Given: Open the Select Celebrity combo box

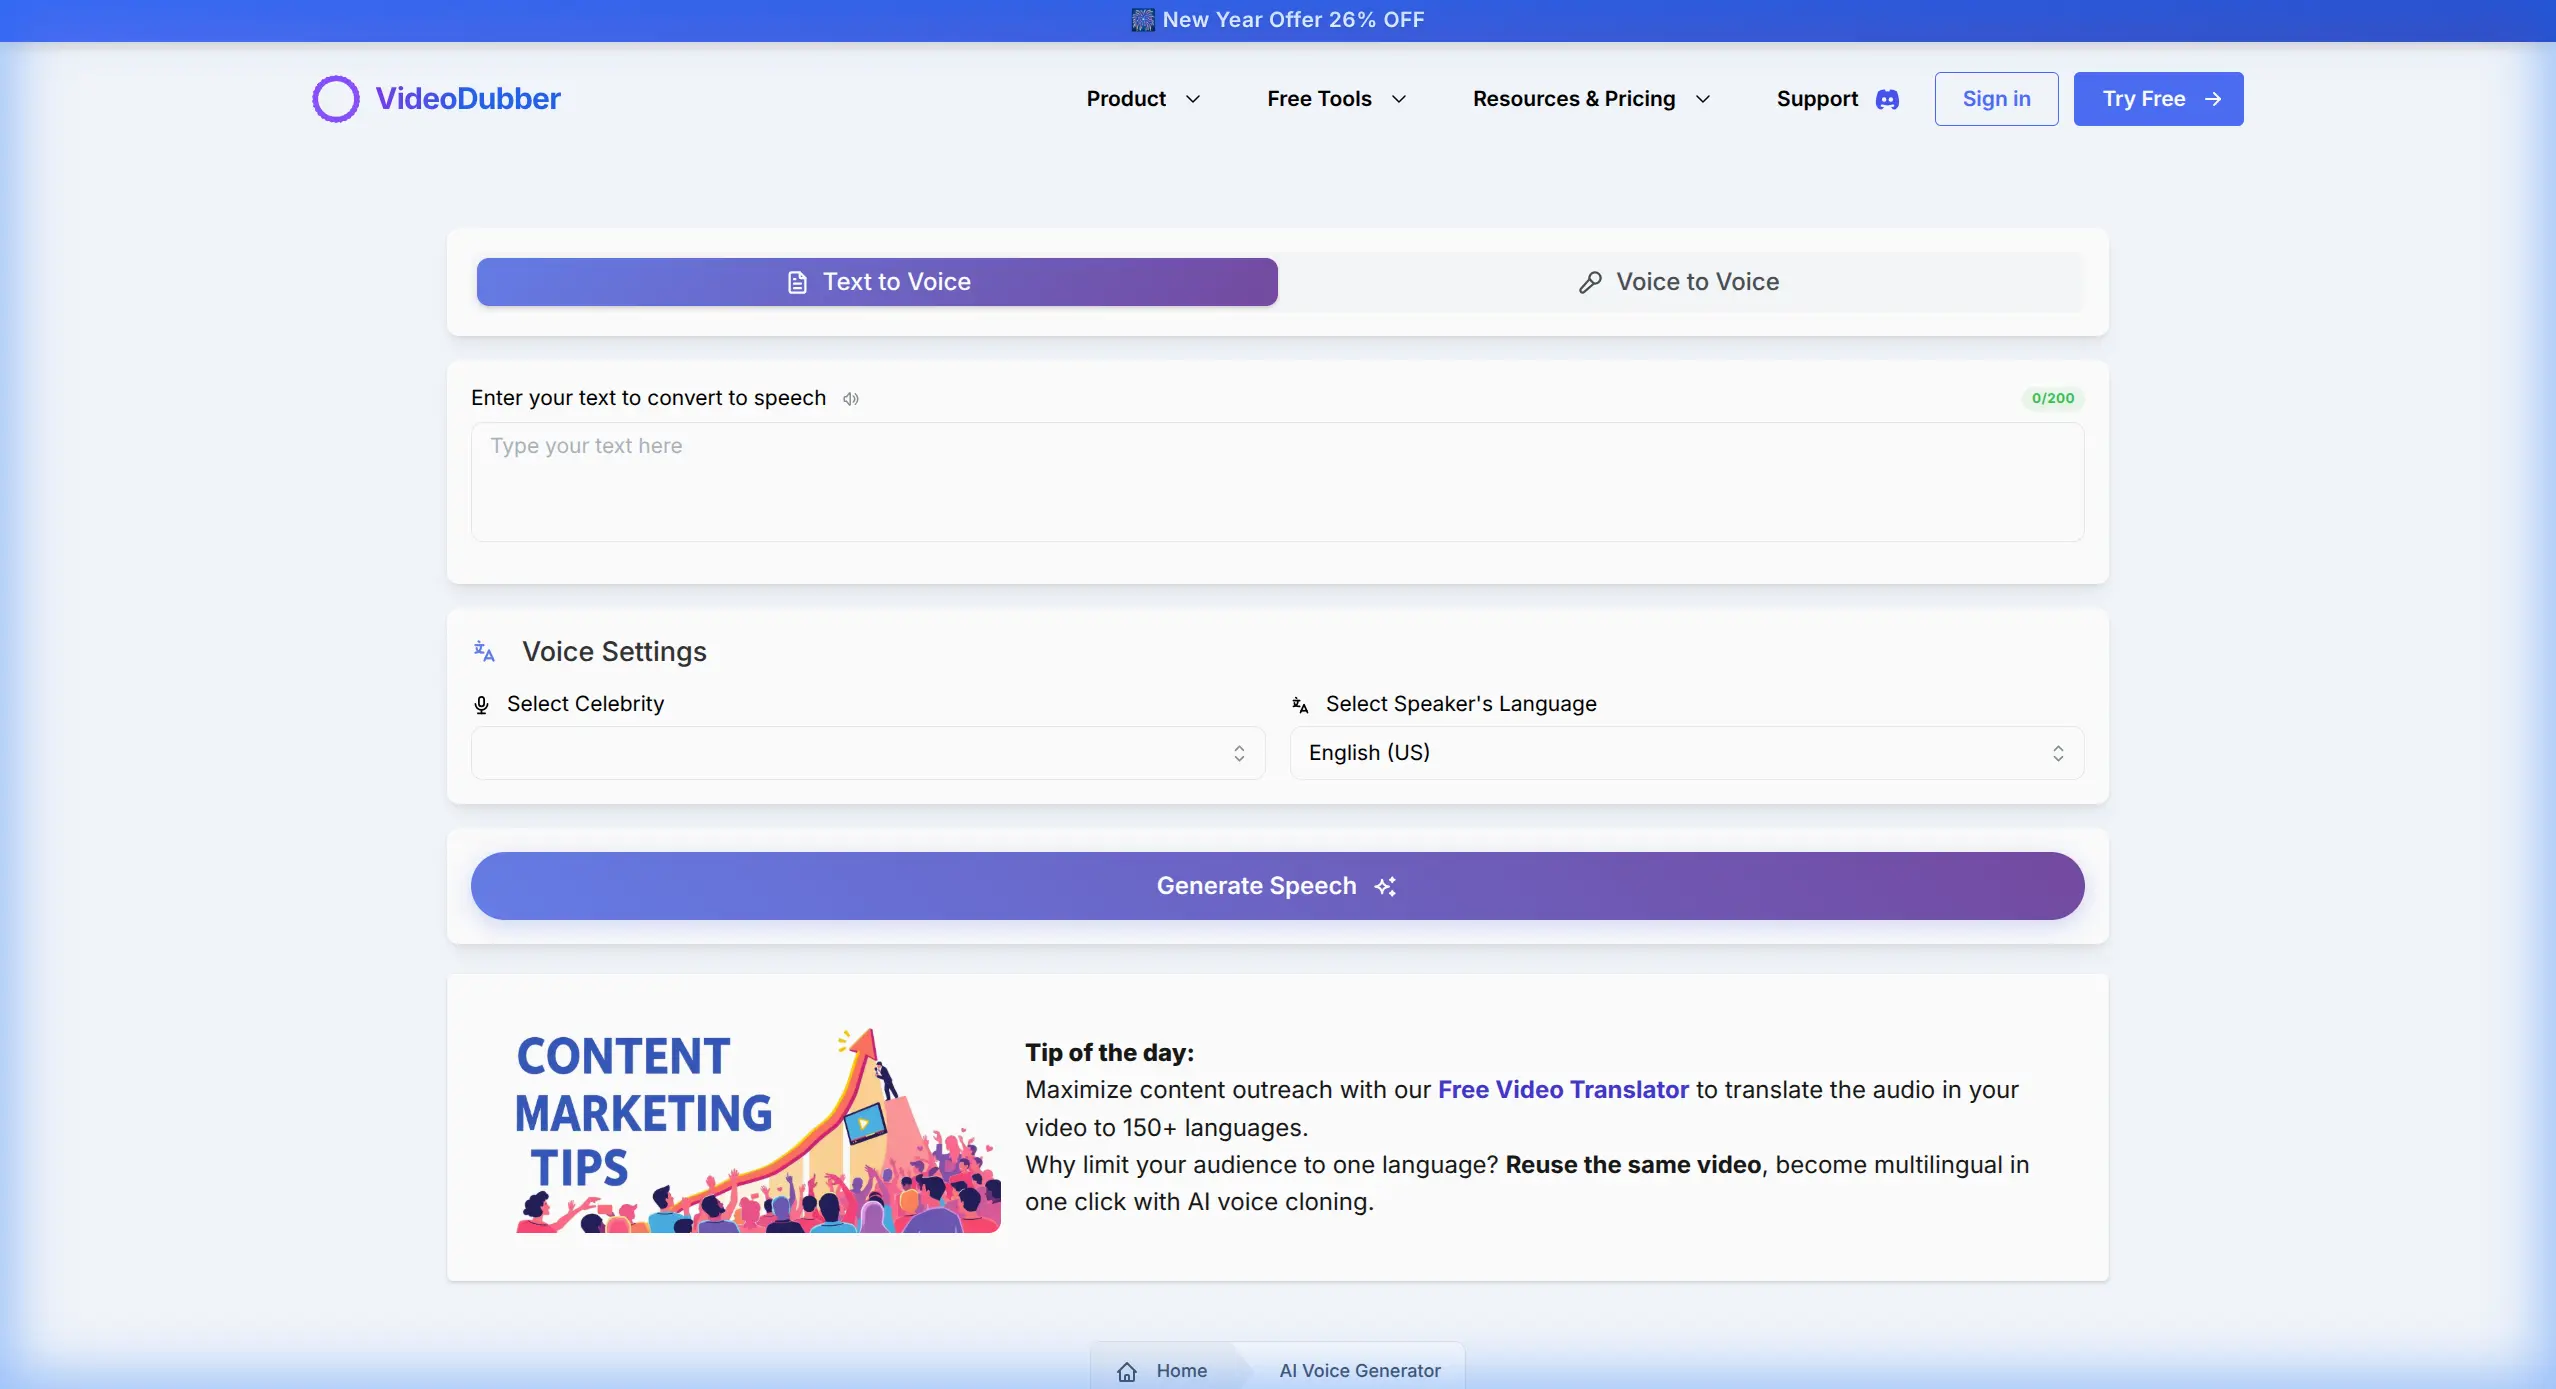Looking at the screenshot, I should point(867,753).
